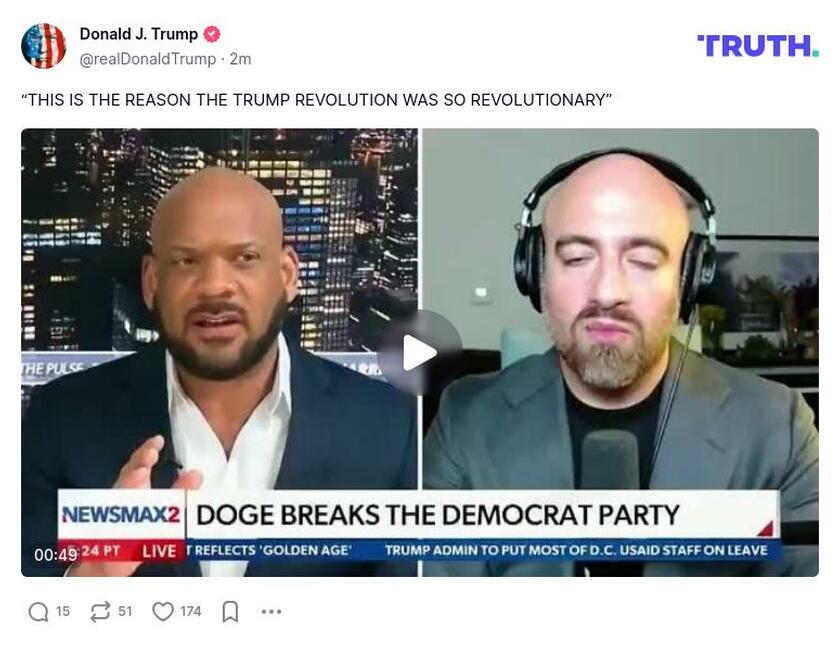Click the right video panel with headphones guest
The height and width of the screenshot is (649, 840).
click(620, 353)
